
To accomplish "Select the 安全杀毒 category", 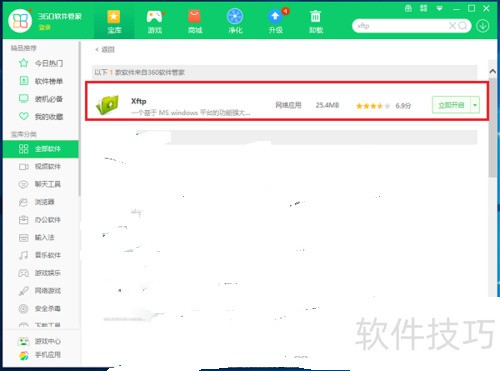I will [x=41, y=308].
